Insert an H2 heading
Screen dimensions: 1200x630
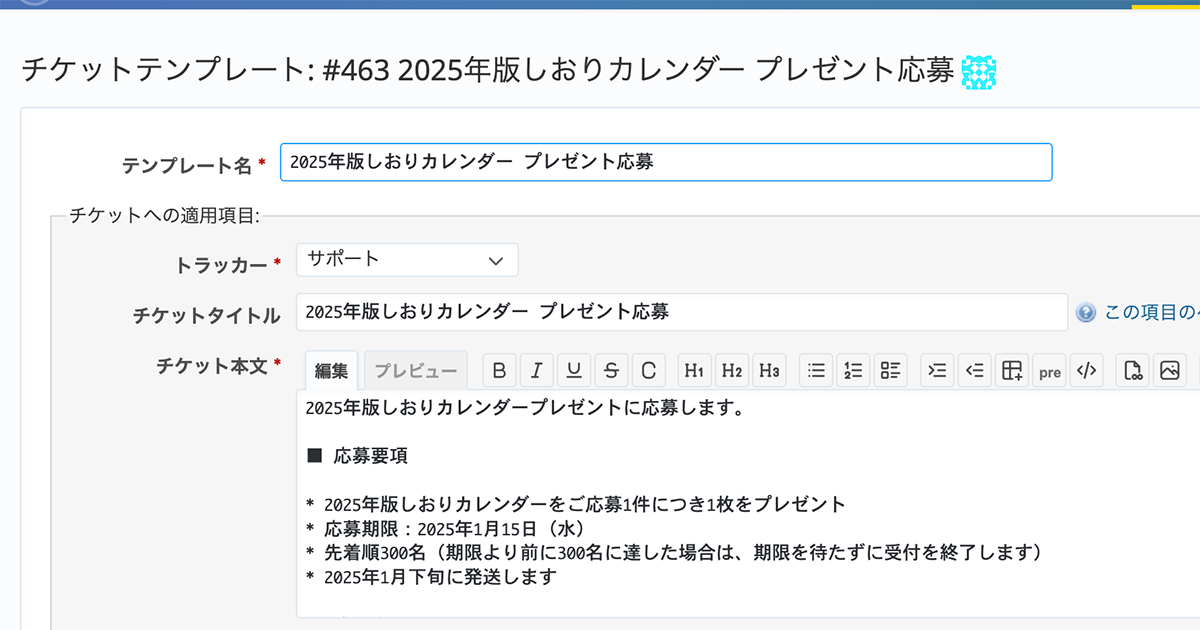pyautogui.click(x=731, y=370)
